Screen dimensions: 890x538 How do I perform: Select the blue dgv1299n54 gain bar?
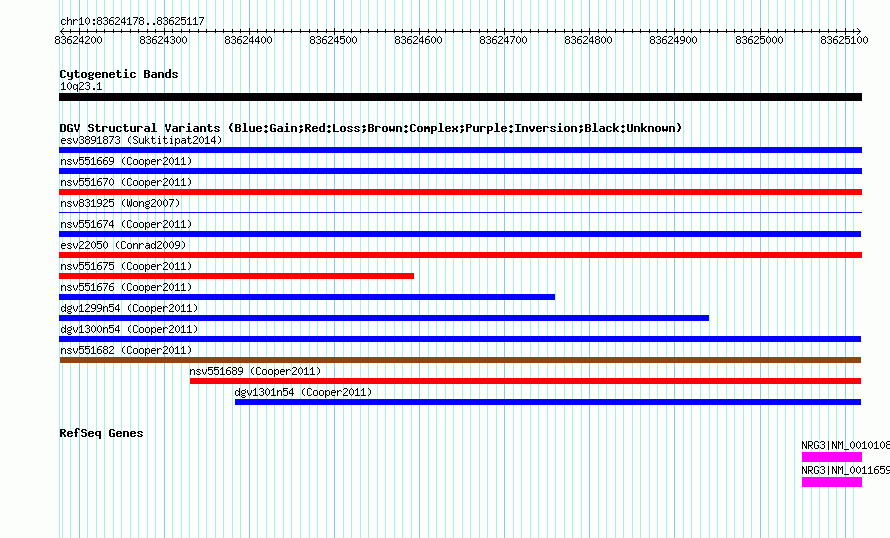(384, 318)
